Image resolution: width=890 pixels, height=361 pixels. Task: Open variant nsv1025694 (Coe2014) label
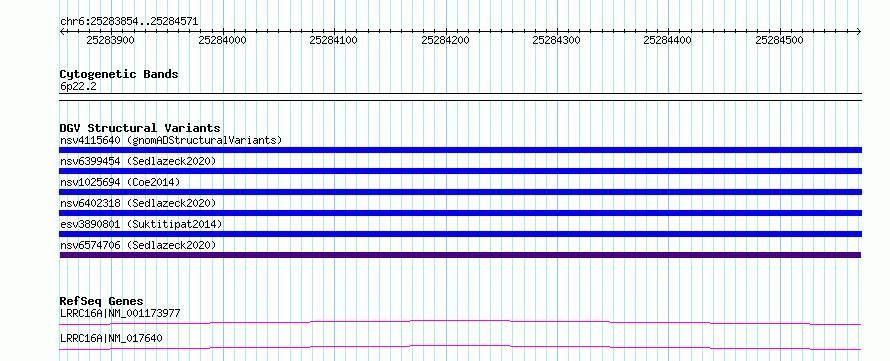click(x=120, y=182)
